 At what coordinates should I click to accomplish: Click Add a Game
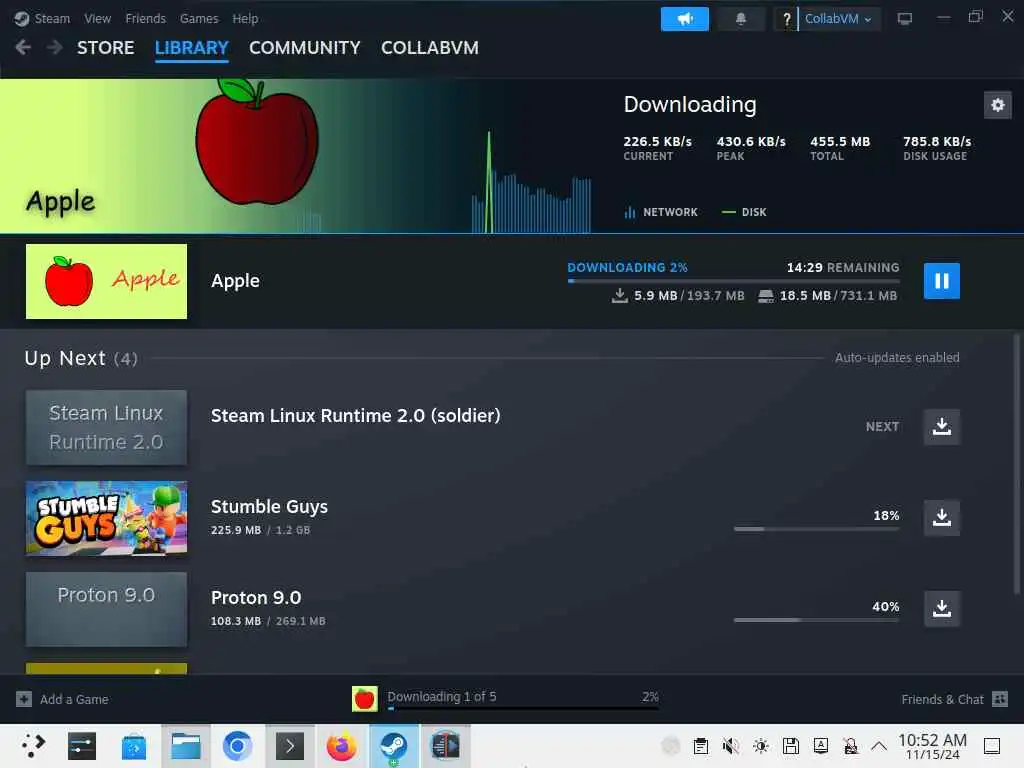pos(74,699)
